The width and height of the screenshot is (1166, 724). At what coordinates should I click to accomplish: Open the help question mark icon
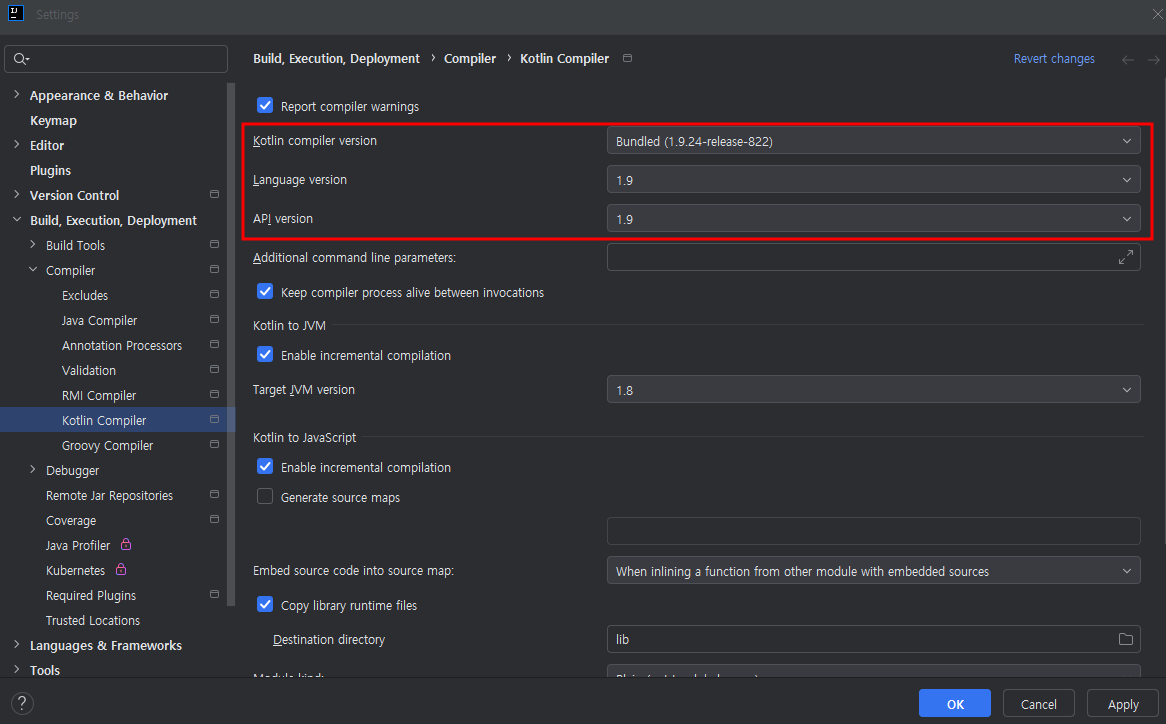(22, 703)
